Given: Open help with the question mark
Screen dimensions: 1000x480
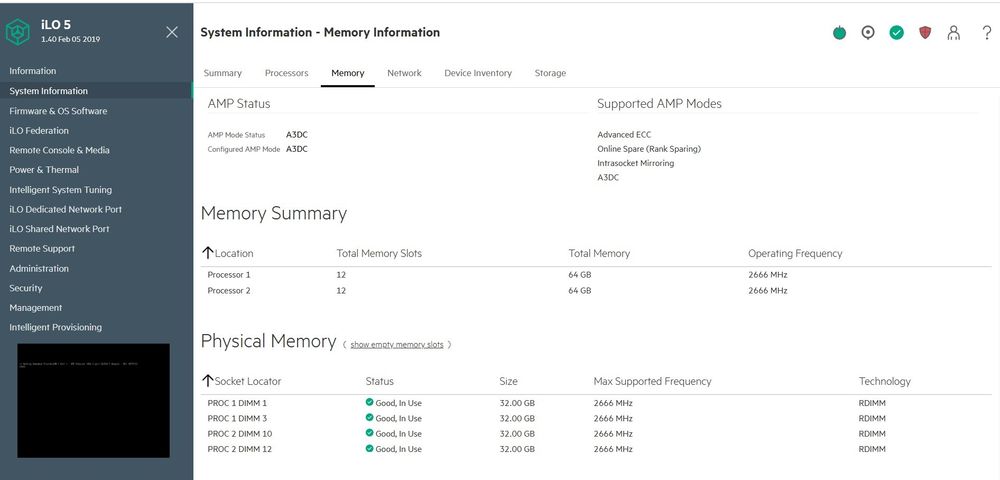Looking at the screenshot, I should click(987, 33).
